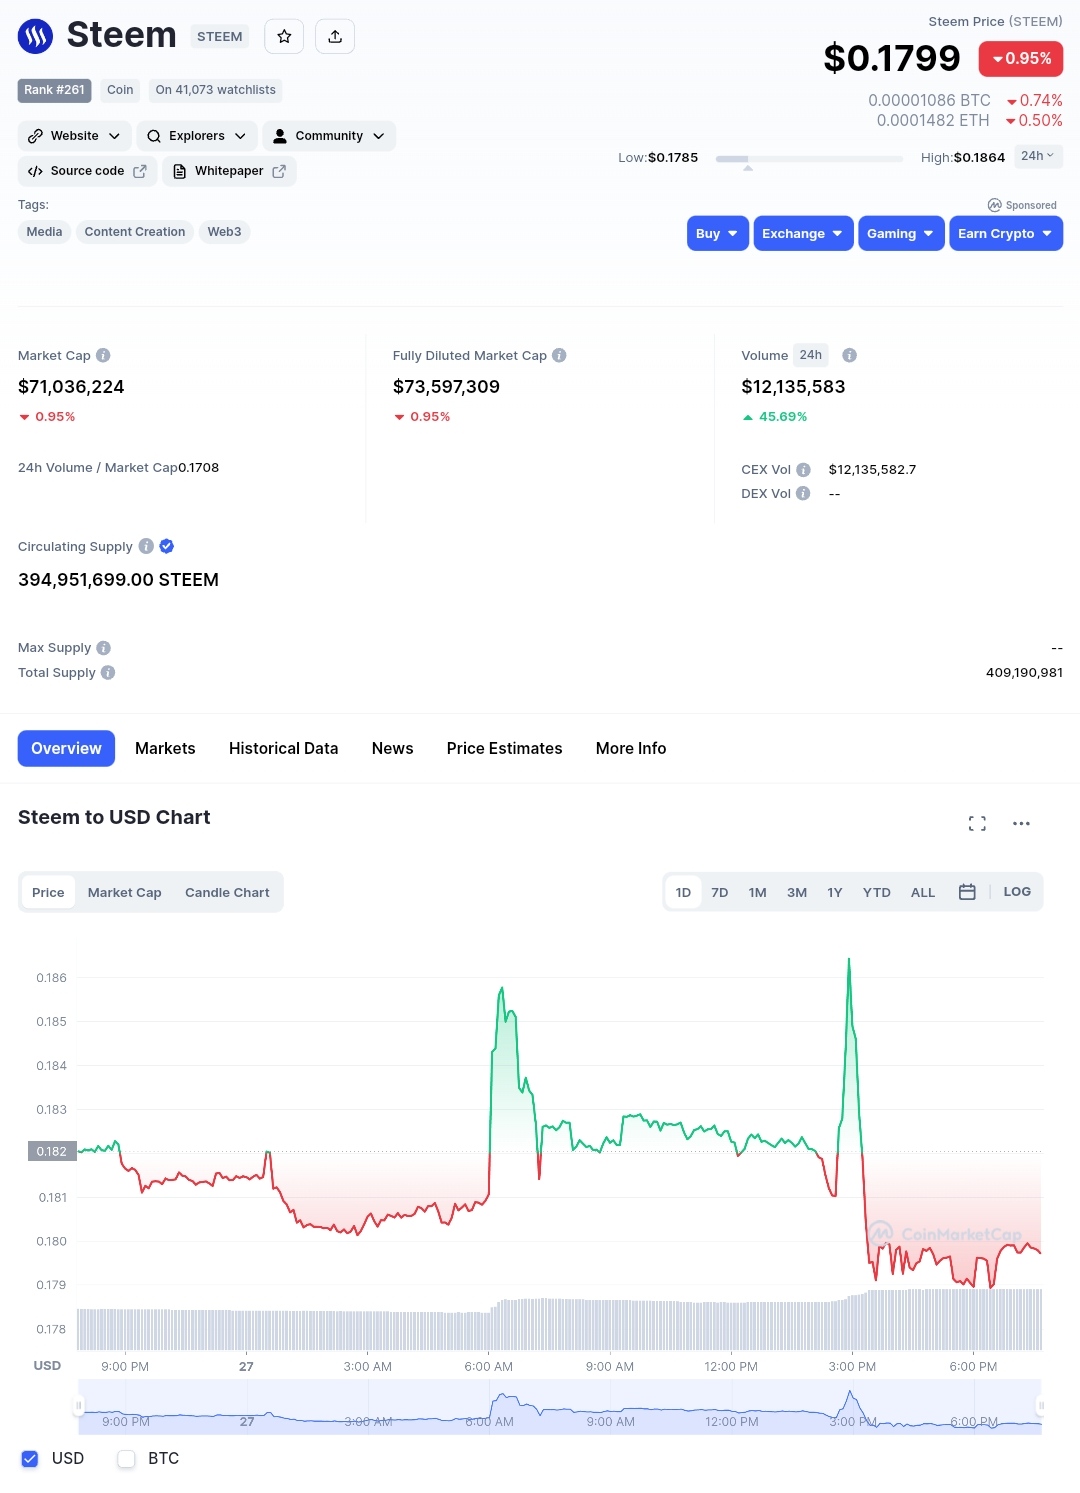Expand the Explorers dropdown

click(x=196, y=136)
